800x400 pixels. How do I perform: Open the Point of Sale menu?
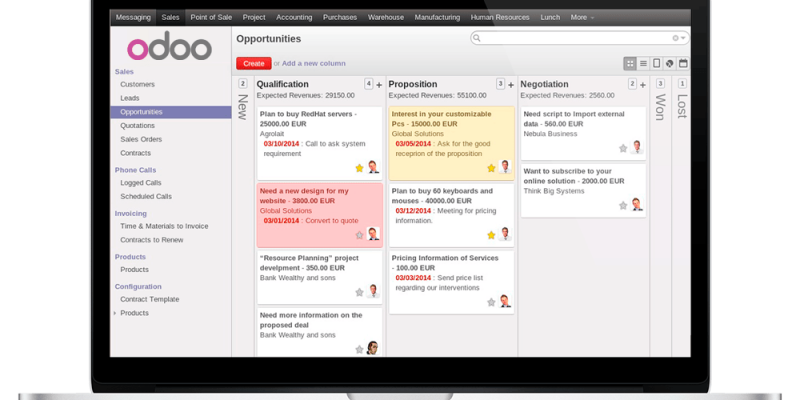tap(211, 17)
